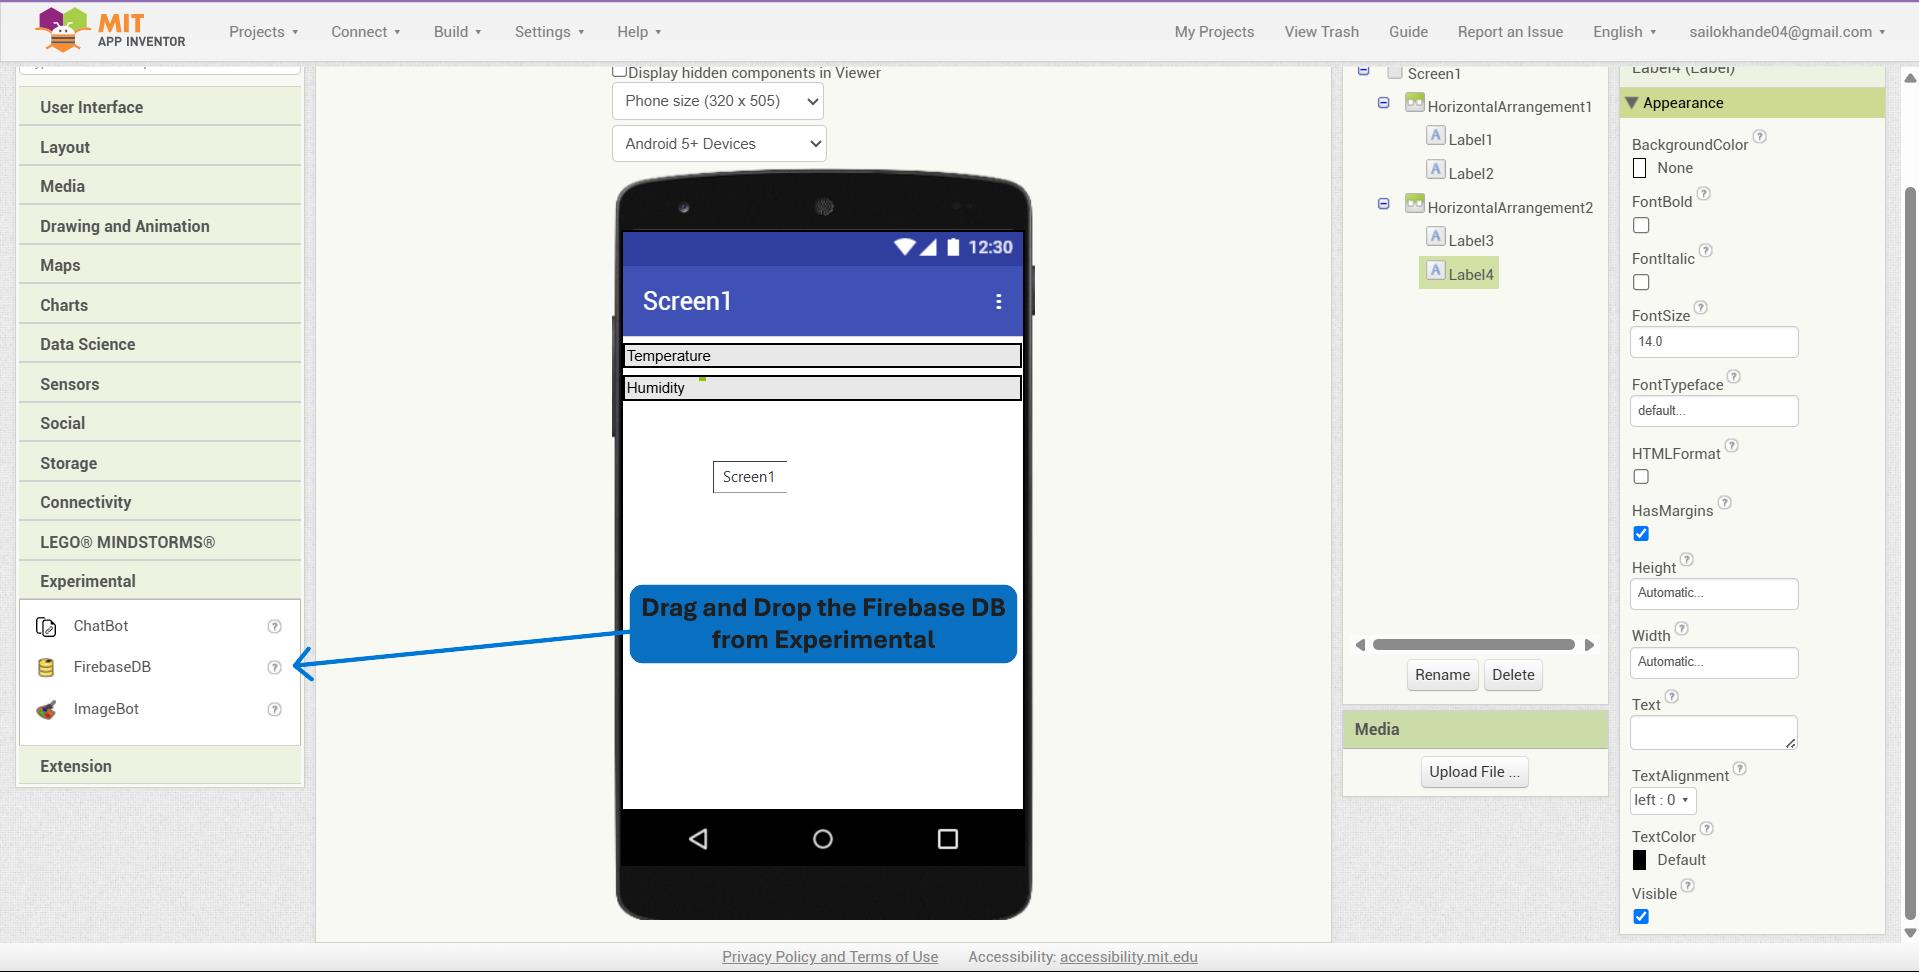Open Privacy Policy and Terms of Use

click(830, 957)
